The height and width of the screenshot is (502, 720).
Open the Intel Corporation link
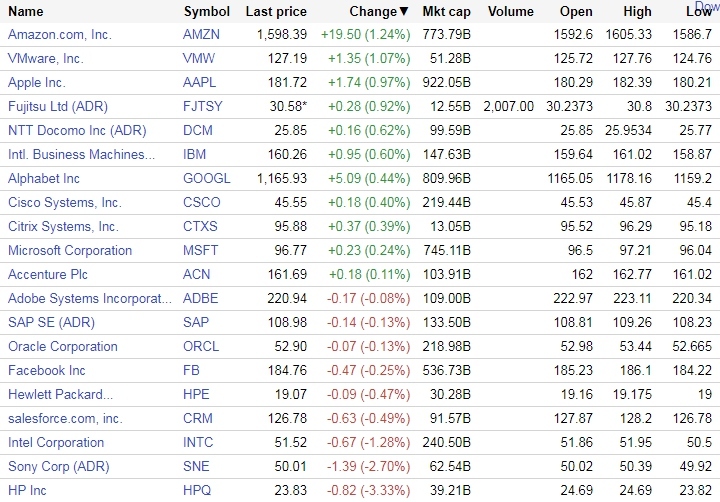tap(56, 443)
